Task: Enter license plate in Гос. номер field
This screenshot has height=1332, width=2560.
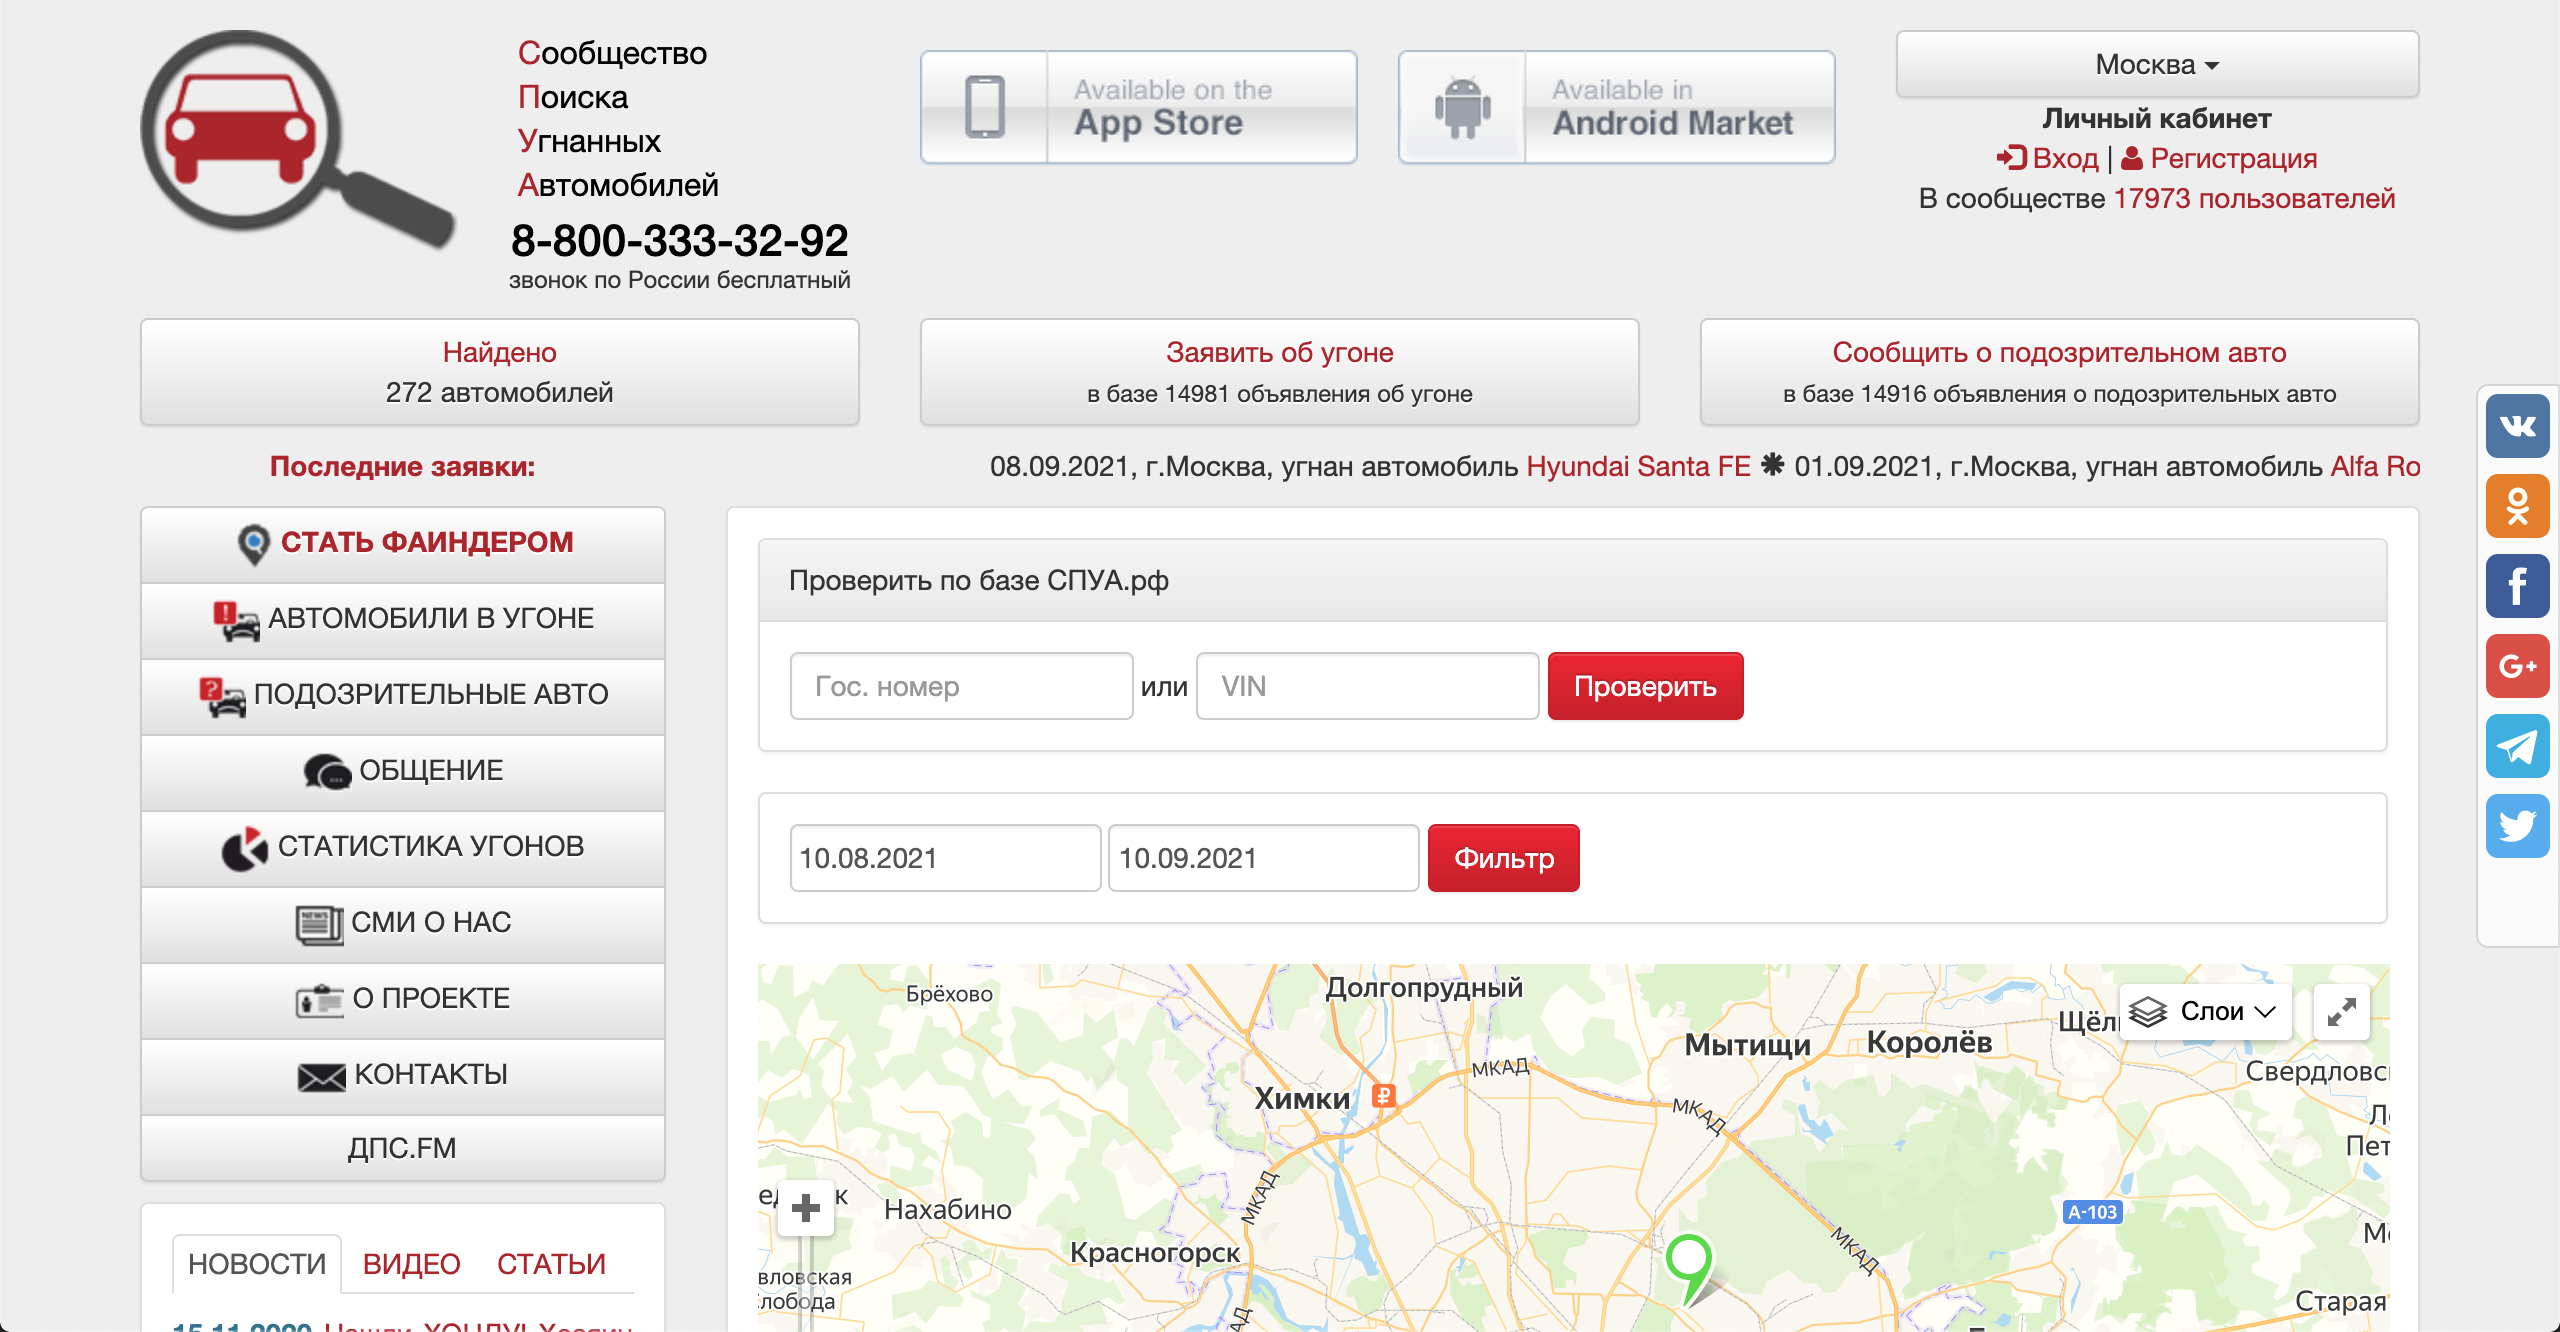Action: click(x=960, y=685)
